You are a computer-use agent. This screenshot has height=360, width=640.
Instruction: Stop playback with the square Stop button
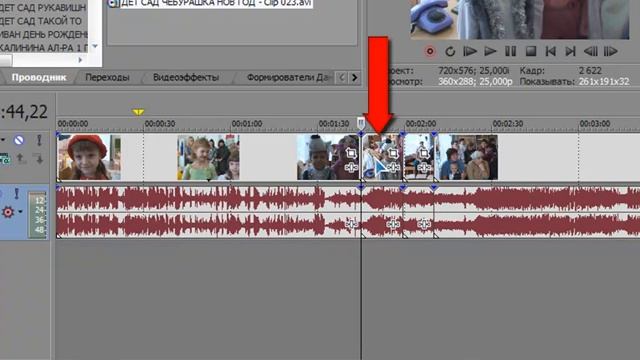530,51
